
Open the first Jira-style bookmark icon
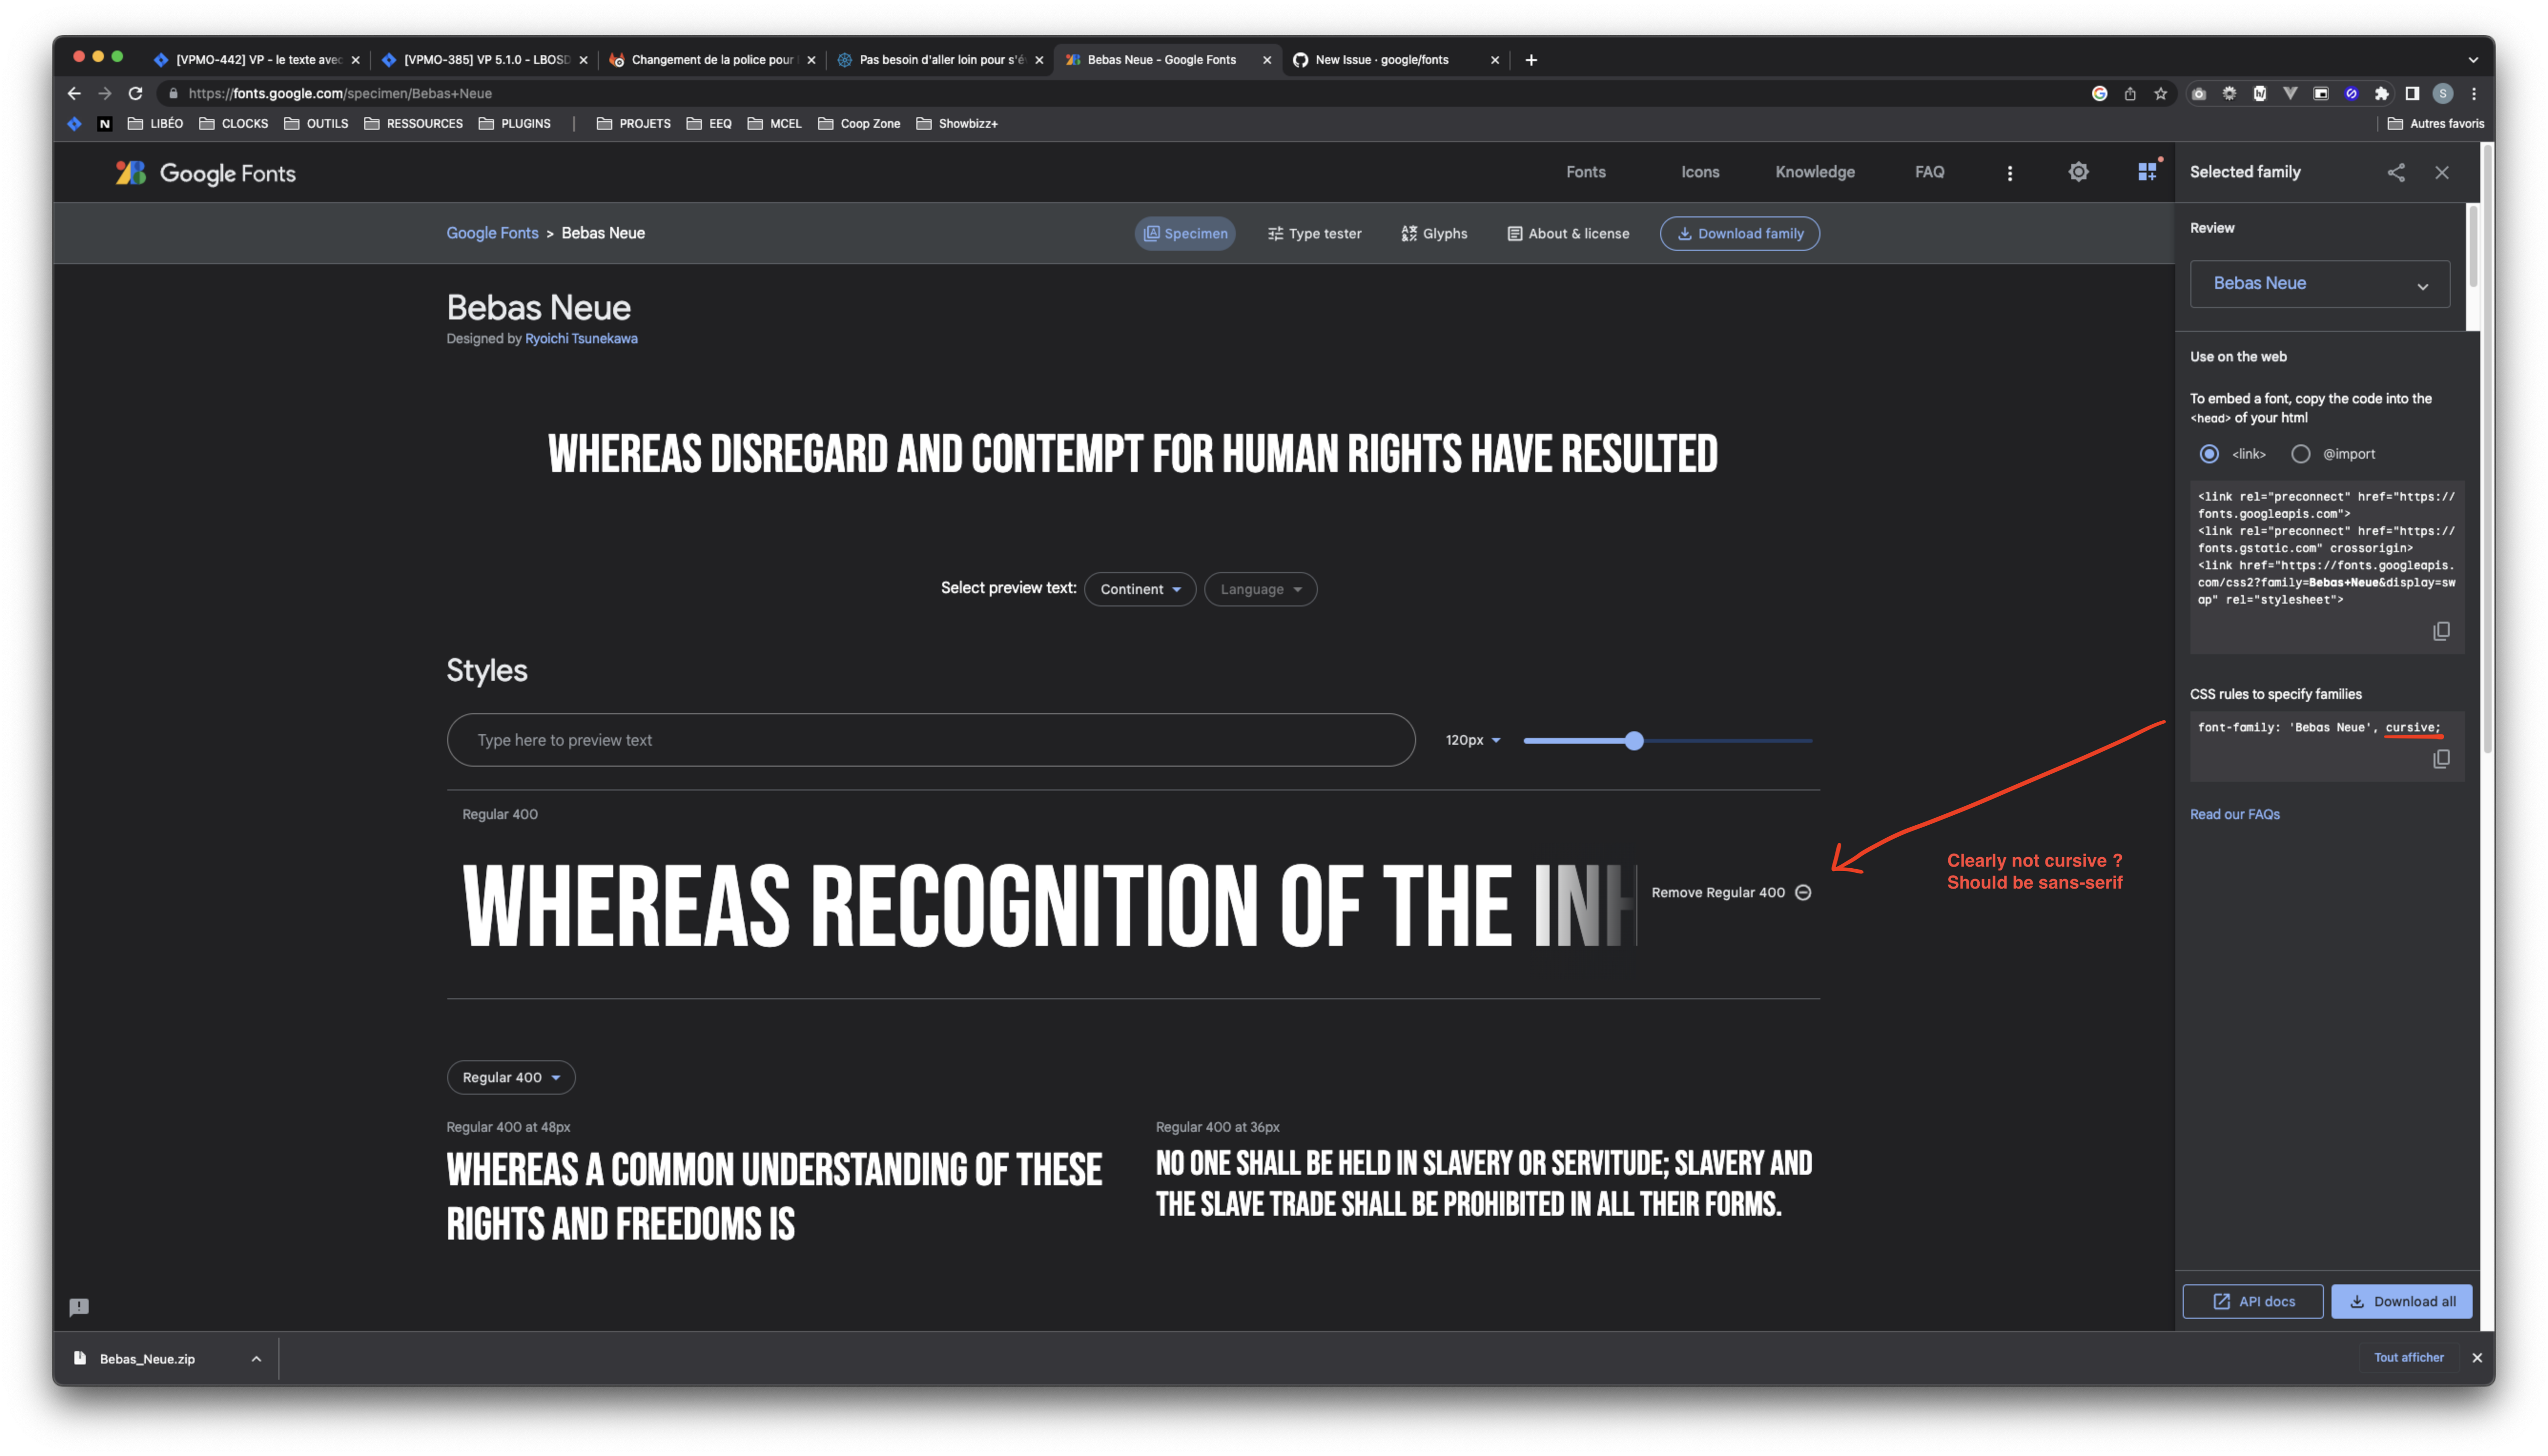click(x=74, y=124)
